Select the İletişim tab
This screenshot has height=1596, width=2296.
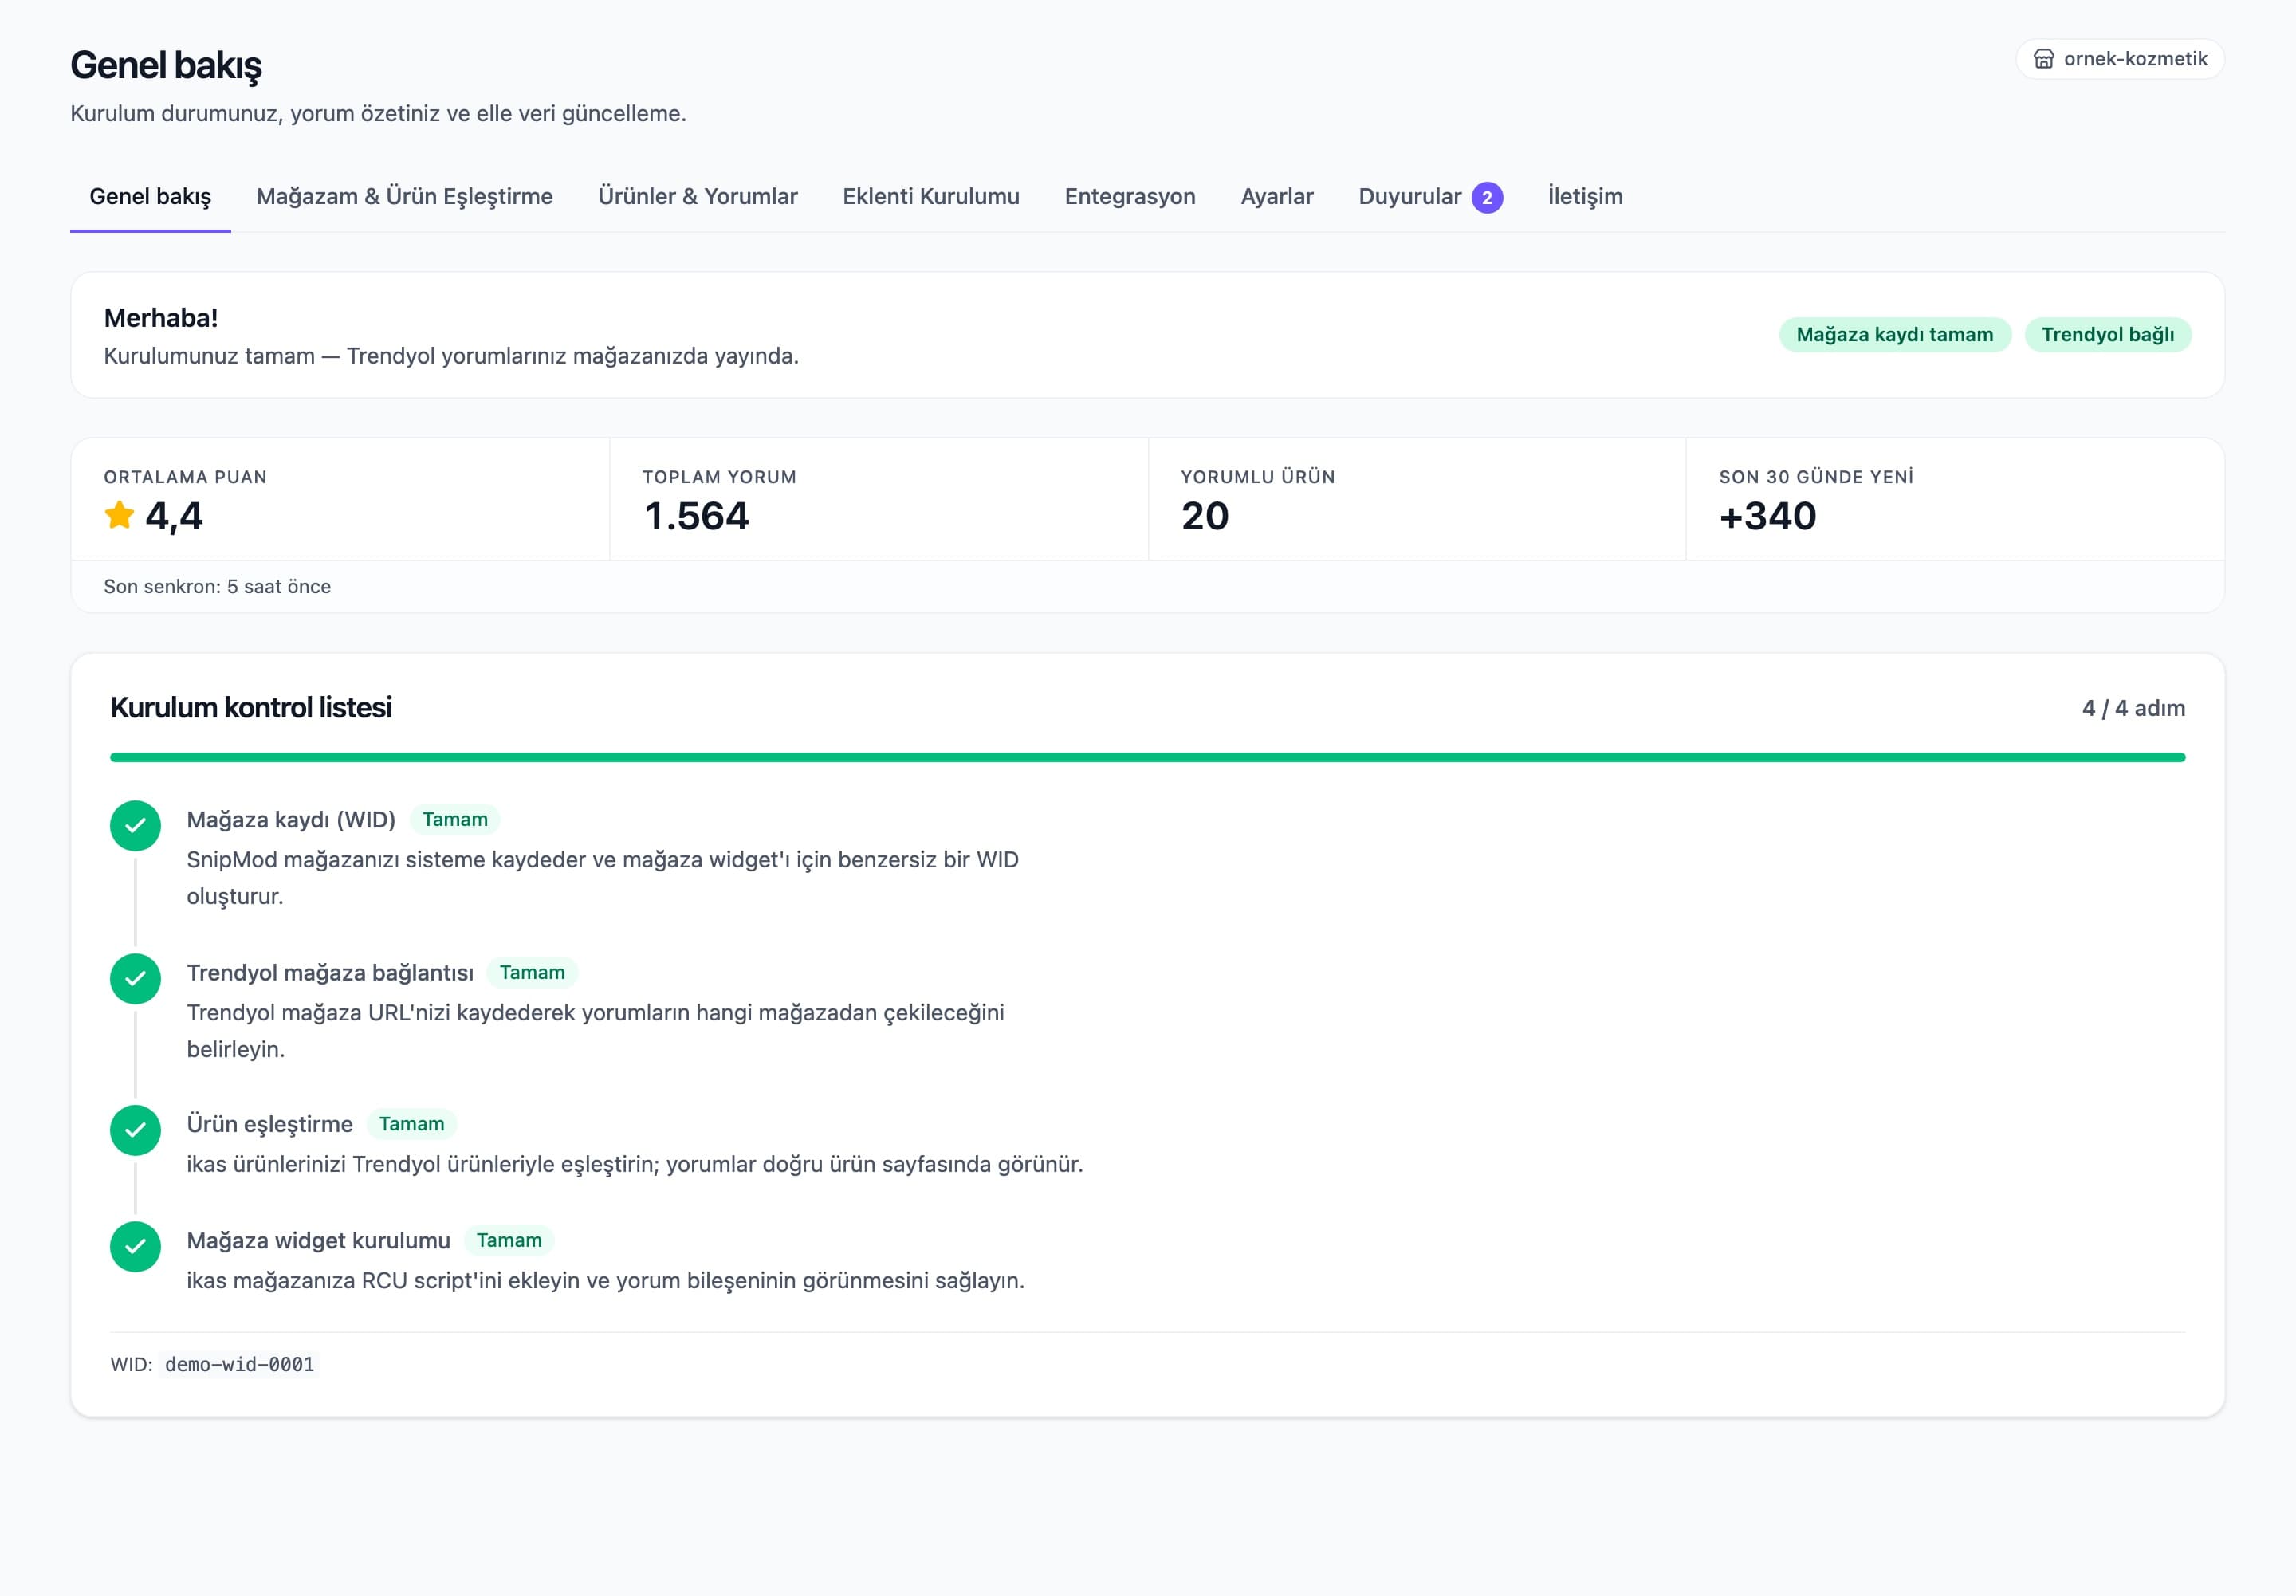click(1584, 196)
